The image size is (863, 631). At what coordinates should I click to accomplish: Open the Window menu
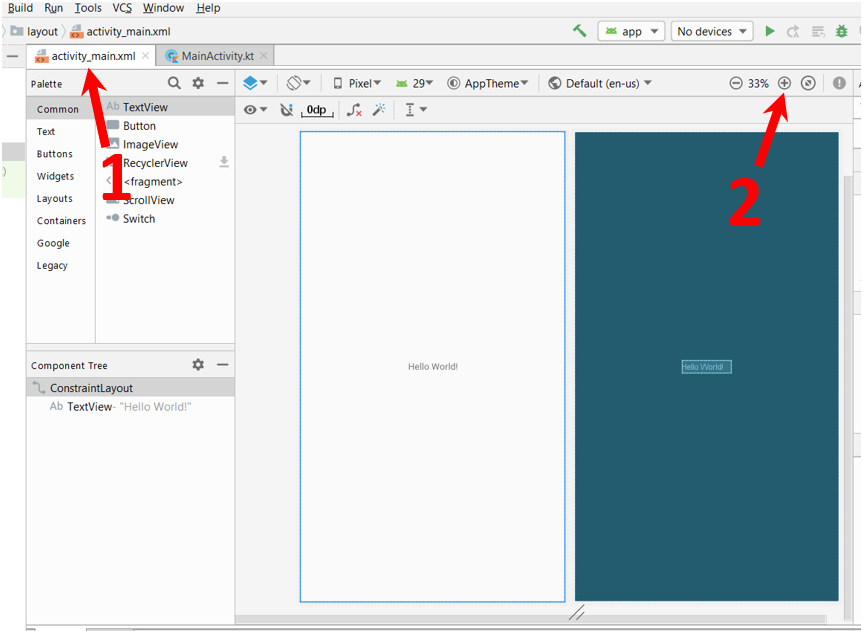[163, 8]
